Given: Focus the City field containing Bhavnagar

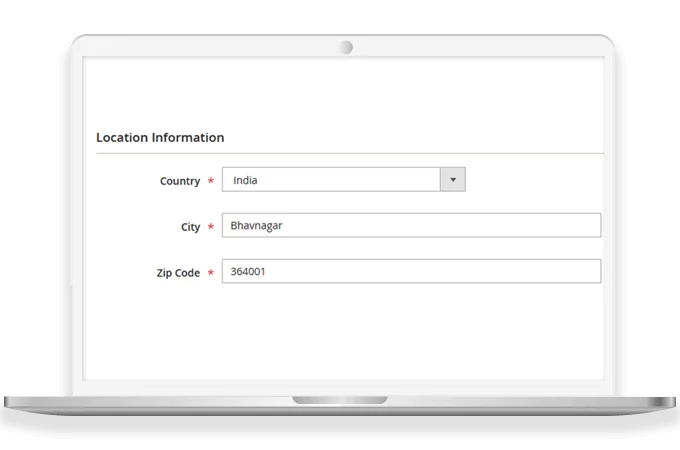Looking at the screenshot, I should [x=411, y=225].
